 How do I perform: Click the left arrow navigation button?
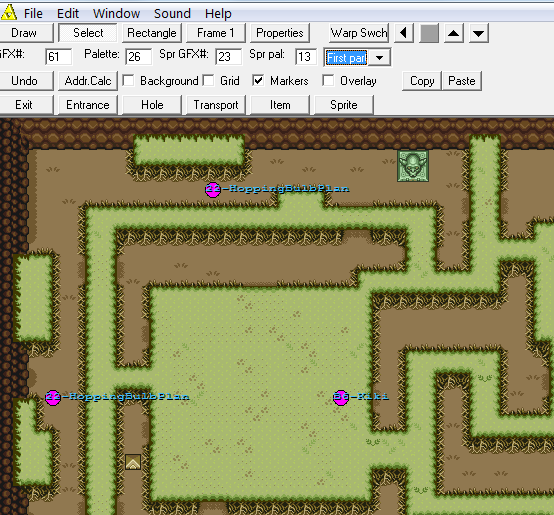coord(403,33)
